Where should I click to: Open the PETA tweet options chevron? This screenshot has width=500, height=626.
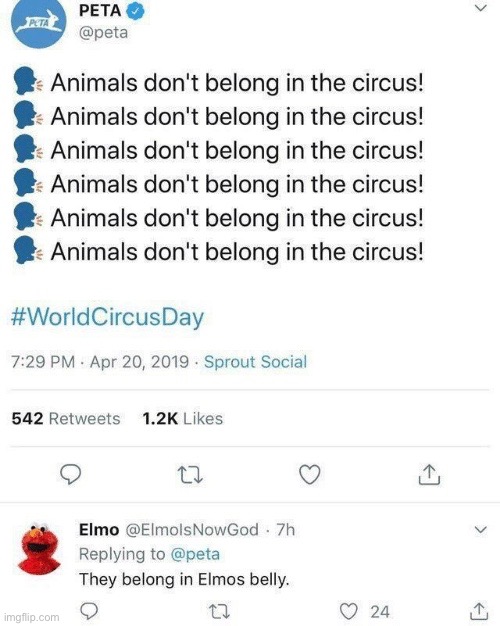coord(481,8)
